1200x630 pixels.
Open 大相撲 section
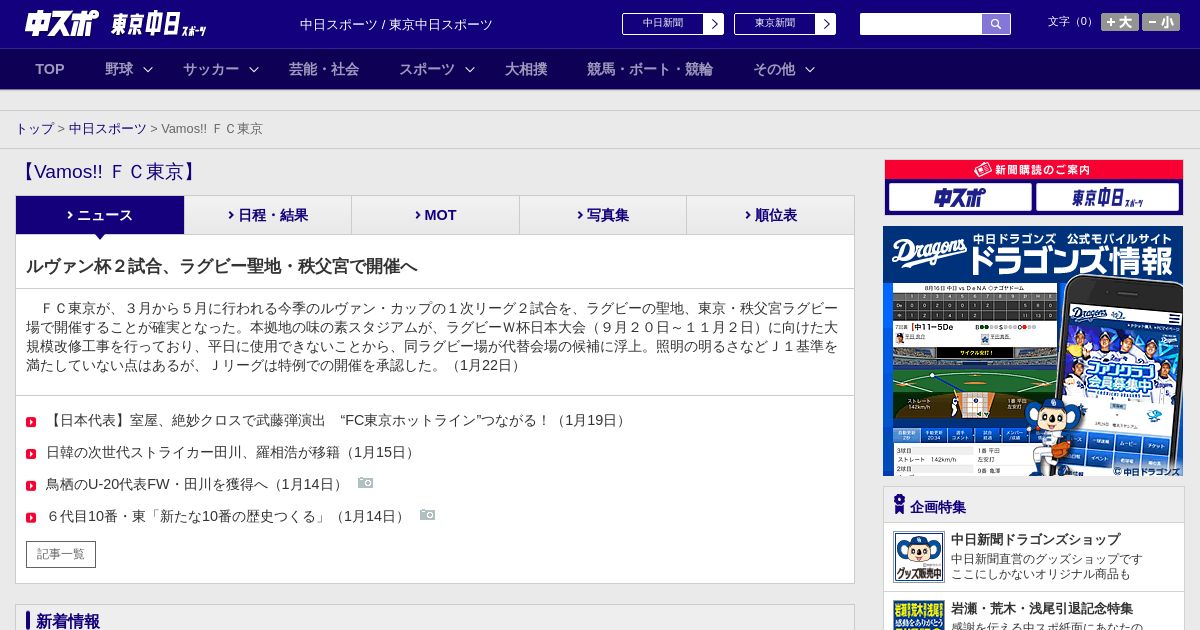[x=526, y=69]
